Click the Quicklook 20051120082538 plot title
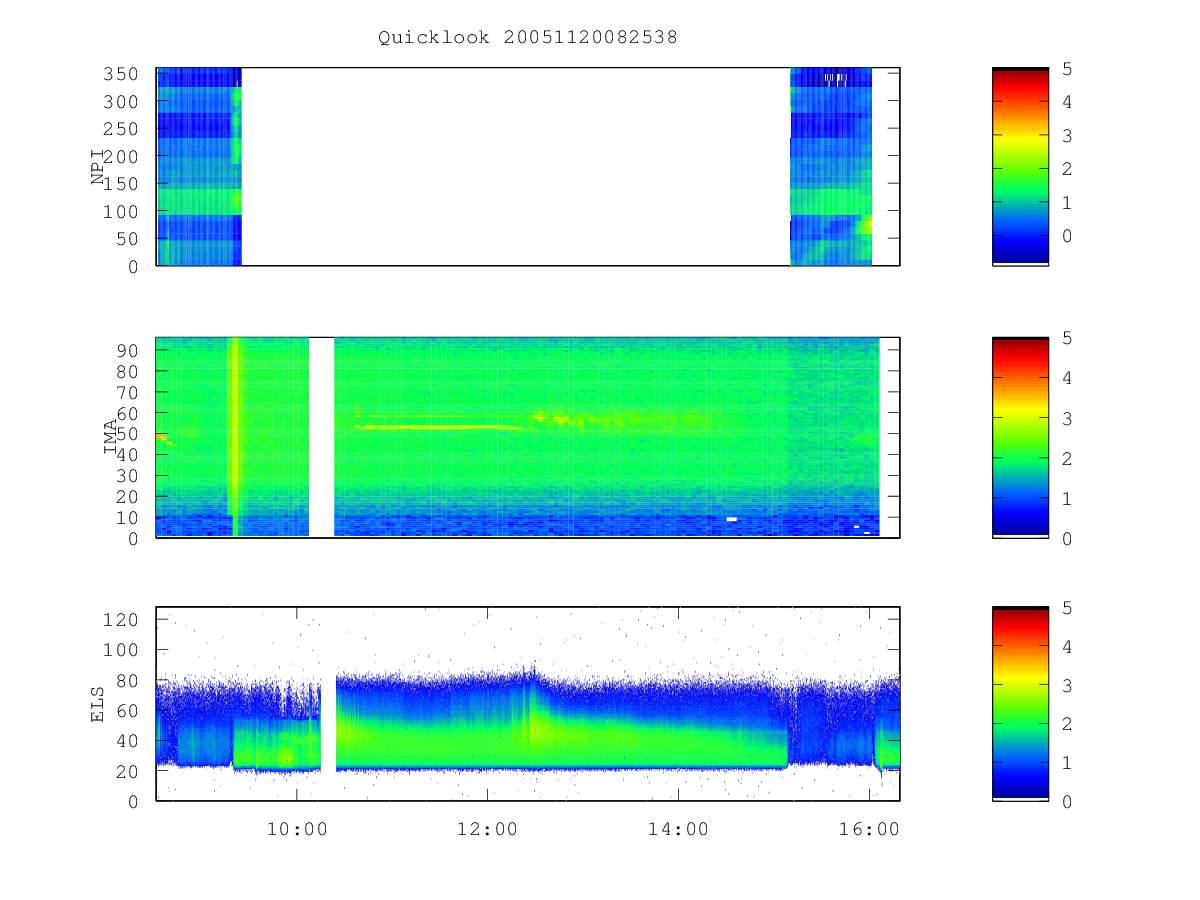 [527, 38]
